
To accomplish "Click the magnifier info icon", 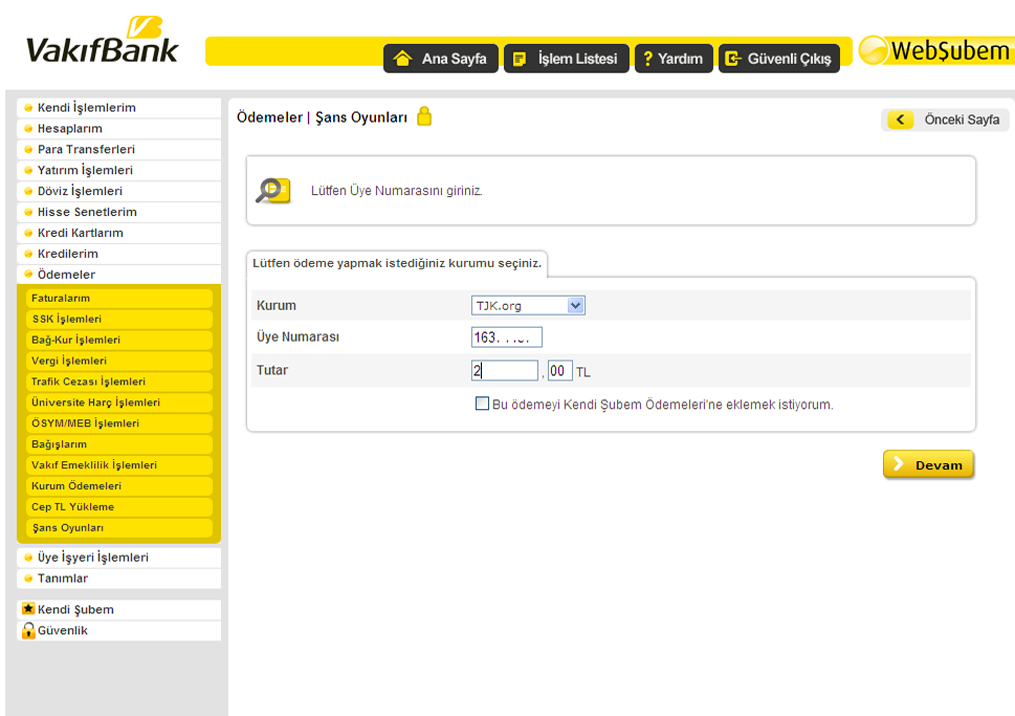I will click(x=273, y=190).
